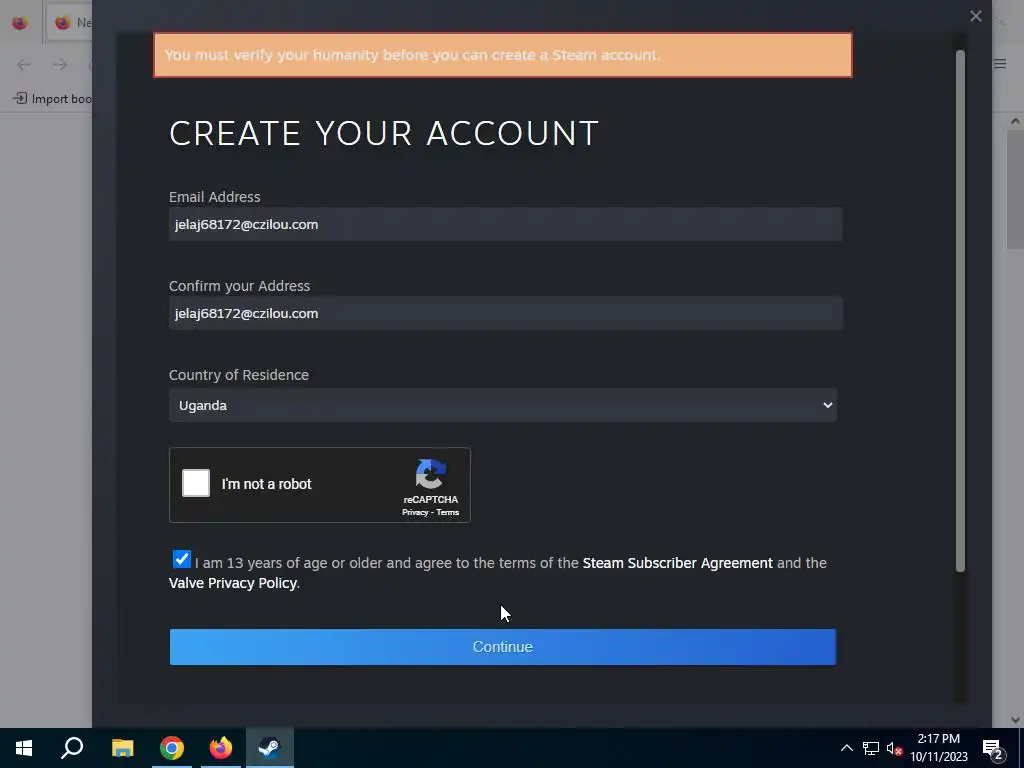Open the Country of Residence dropdown
1024x768 pixels.
tap(502, 406)
